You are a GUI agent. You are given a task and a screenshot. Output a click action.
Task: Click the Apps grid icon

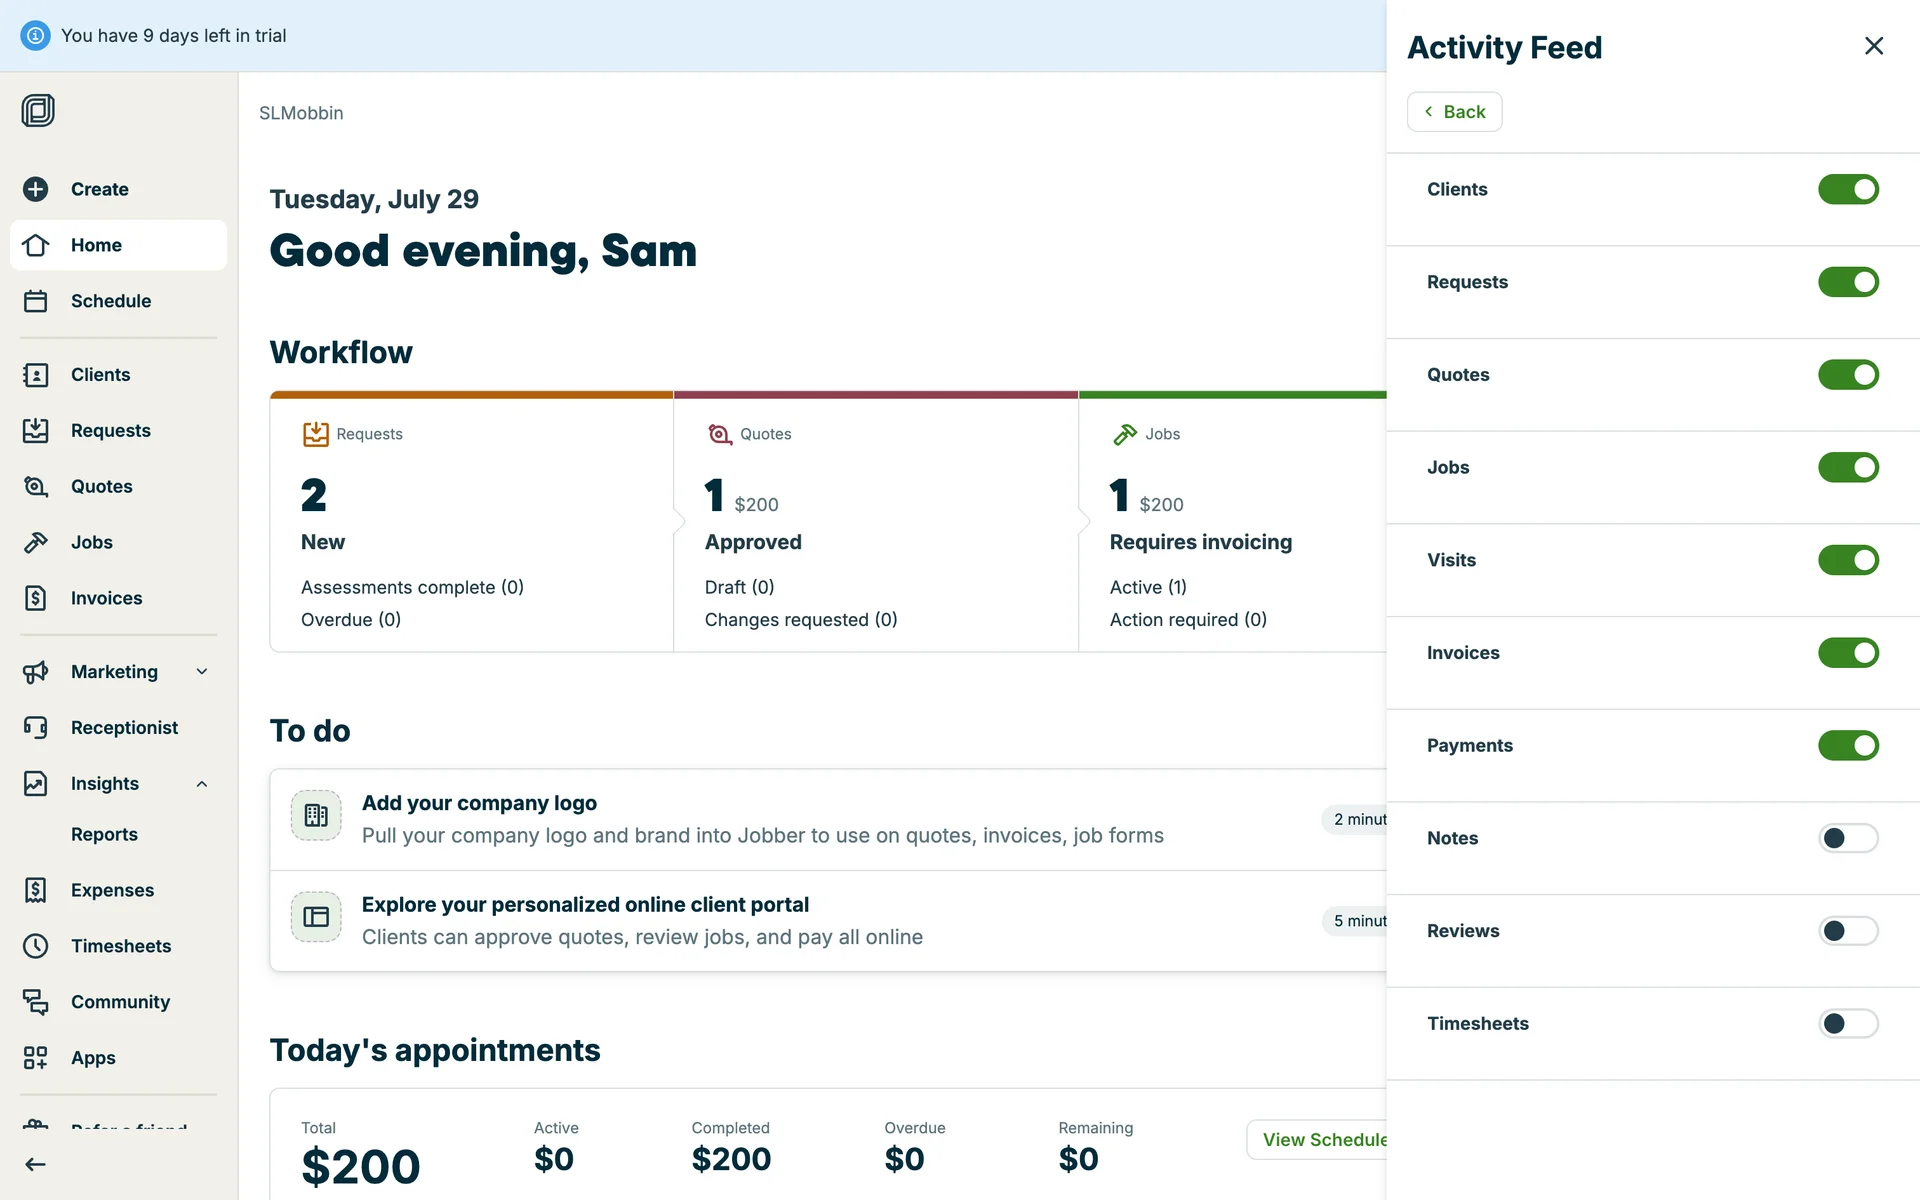(x=36, y=1058)
